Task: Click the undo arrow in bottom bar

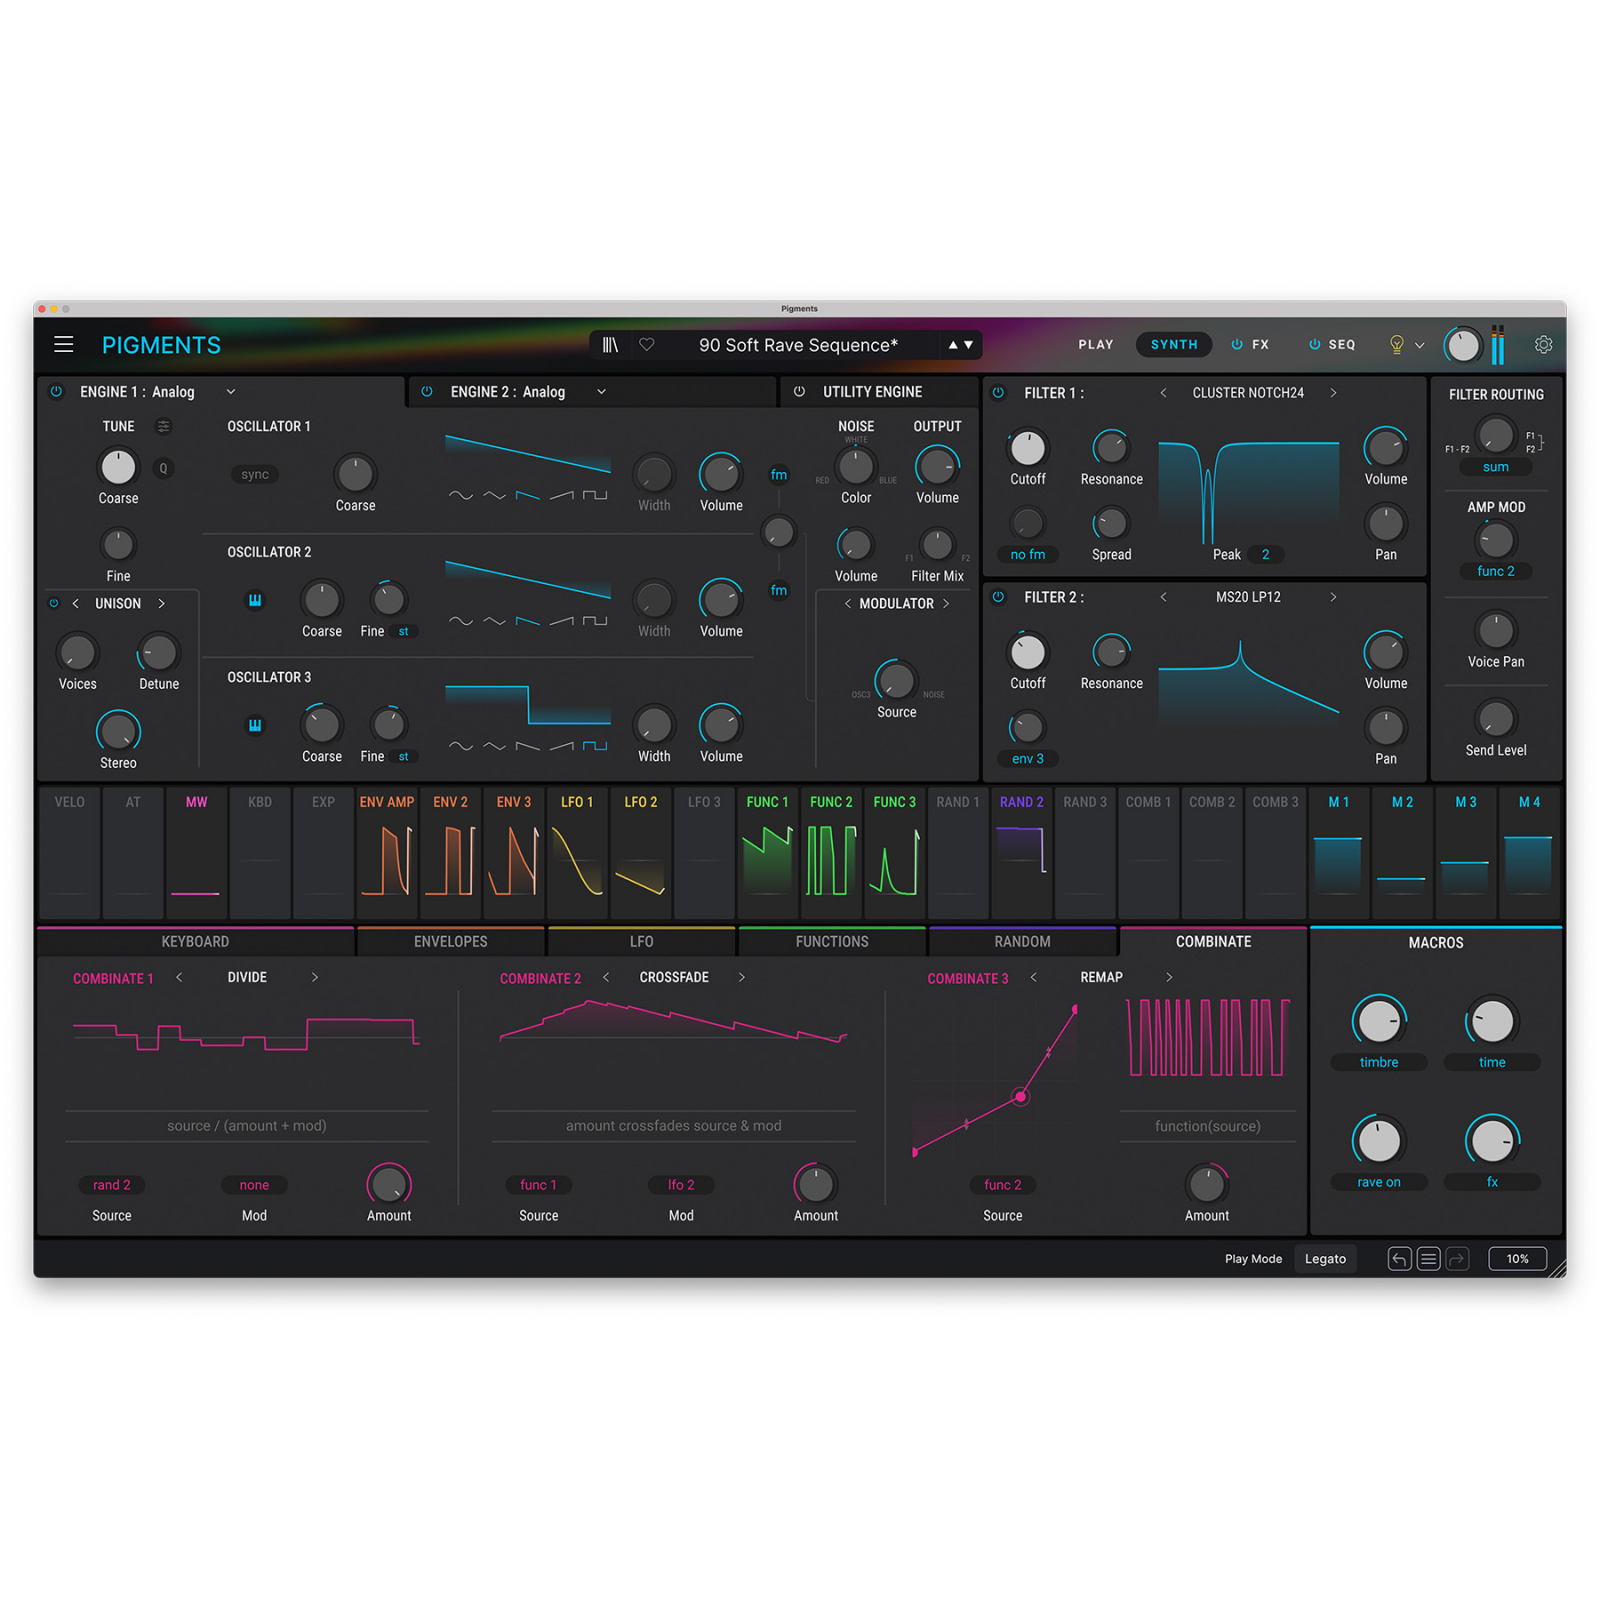Action: [x=1399, y=1259]
